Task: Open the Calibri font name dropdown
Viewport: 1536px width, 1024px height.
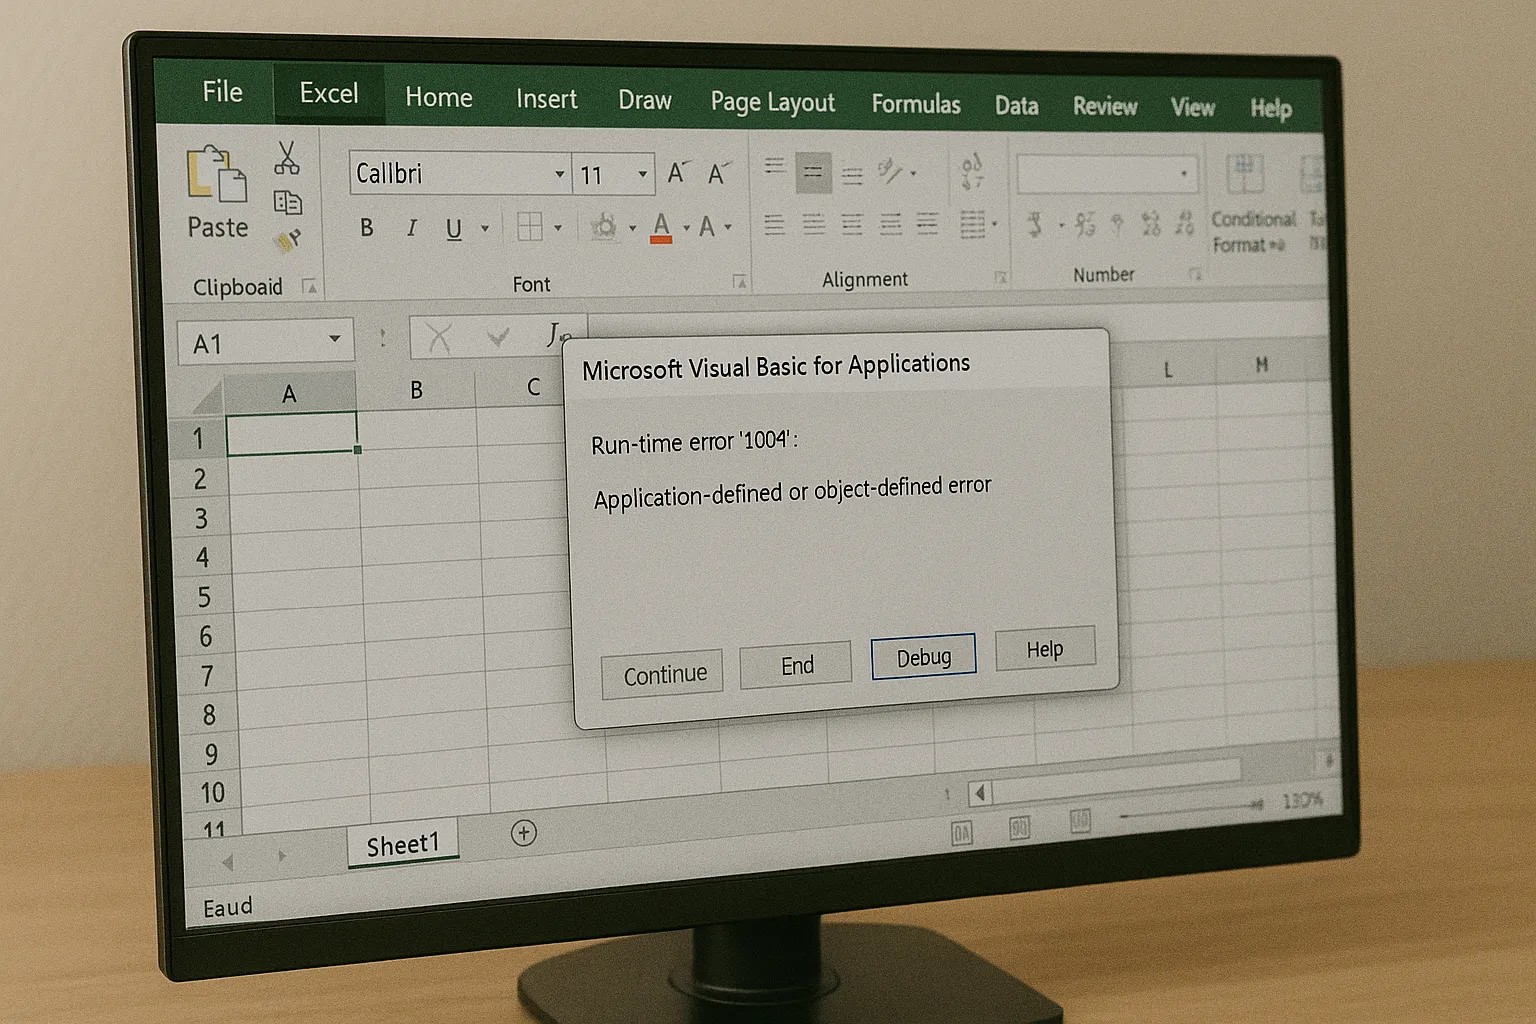Action: (x=558, y=173)
